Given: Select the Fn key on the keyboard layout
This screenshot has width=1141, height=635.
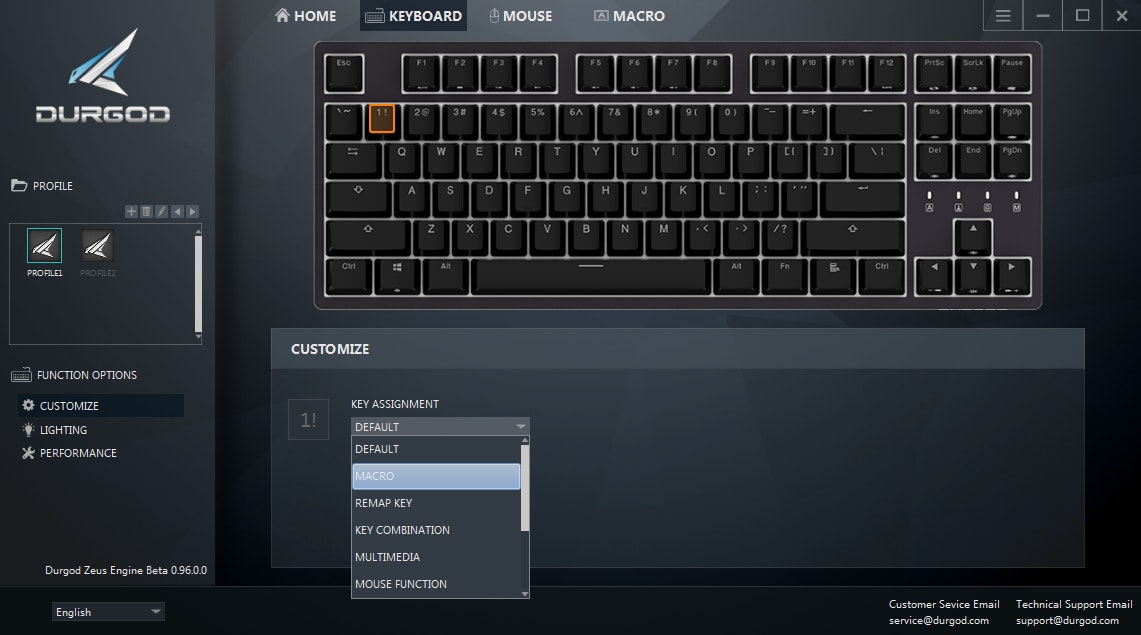Looking at the screenshot, I should coord(784,276).
